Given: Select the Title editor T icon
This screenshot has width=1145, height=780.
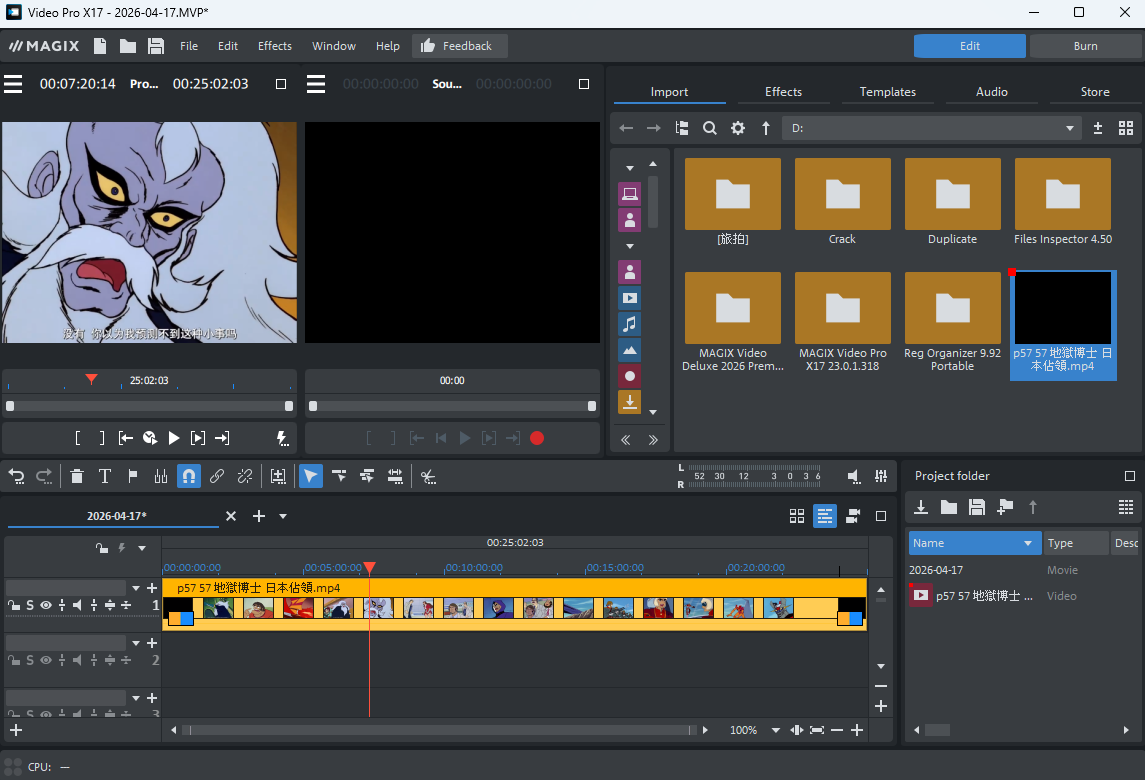Looking at the screenshot, I should tap(104, 477).
